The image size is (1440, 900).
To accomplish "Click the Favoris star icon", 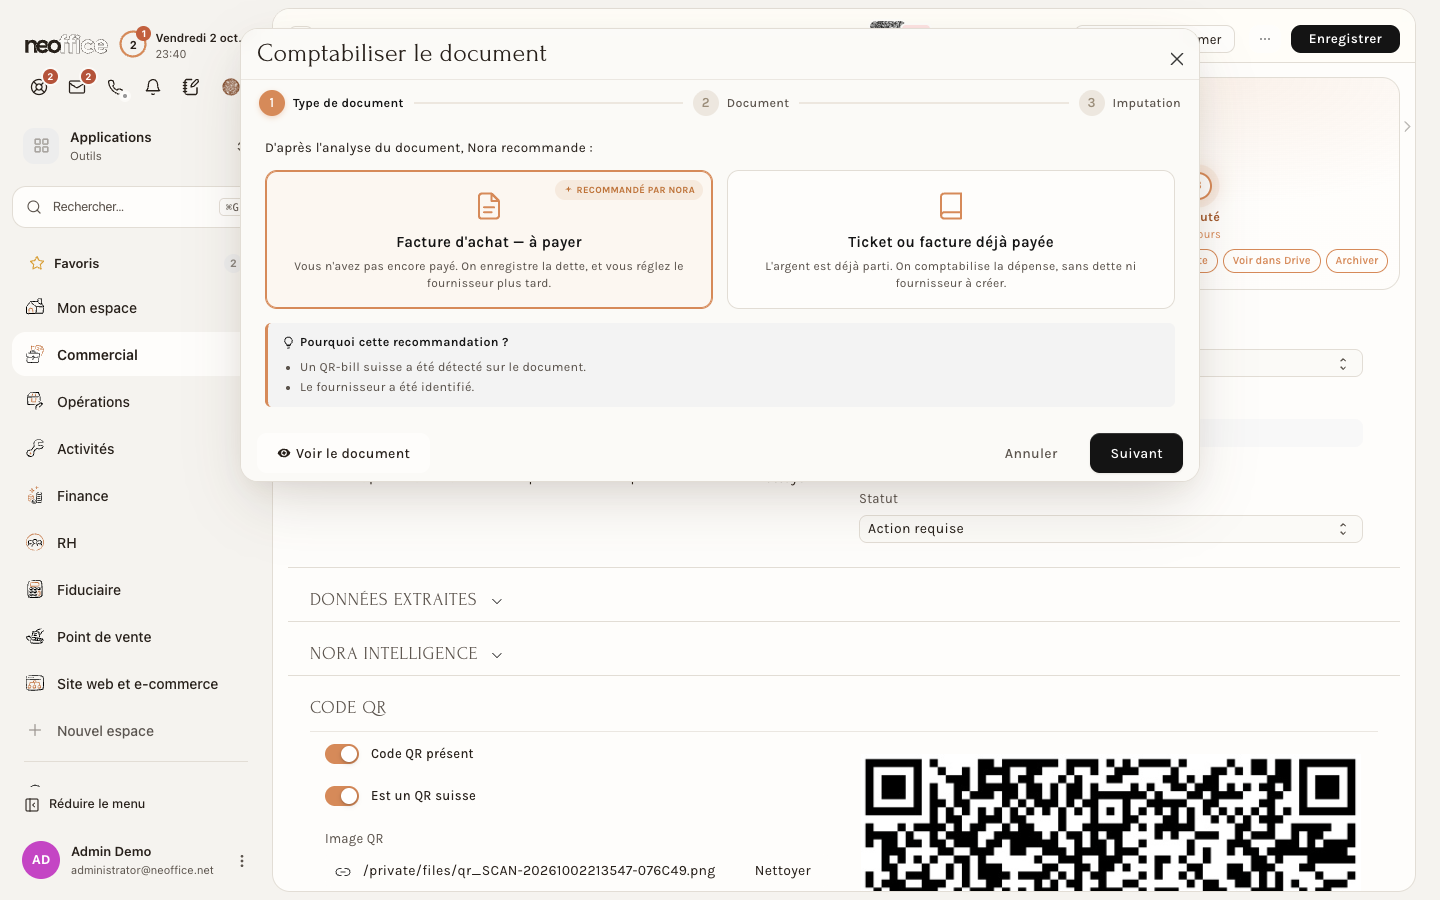I will tap(37, 263).
